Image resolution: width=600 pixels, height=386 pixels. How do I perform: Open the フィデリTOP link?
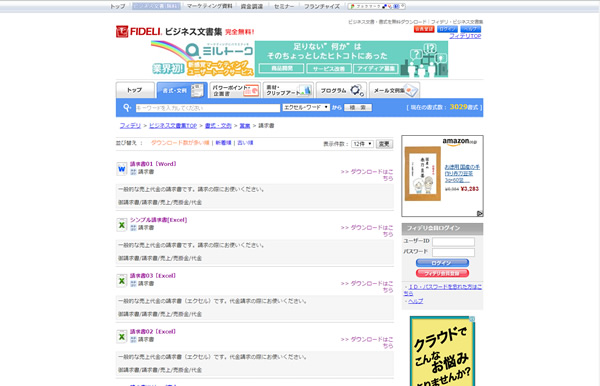[465, 36]
